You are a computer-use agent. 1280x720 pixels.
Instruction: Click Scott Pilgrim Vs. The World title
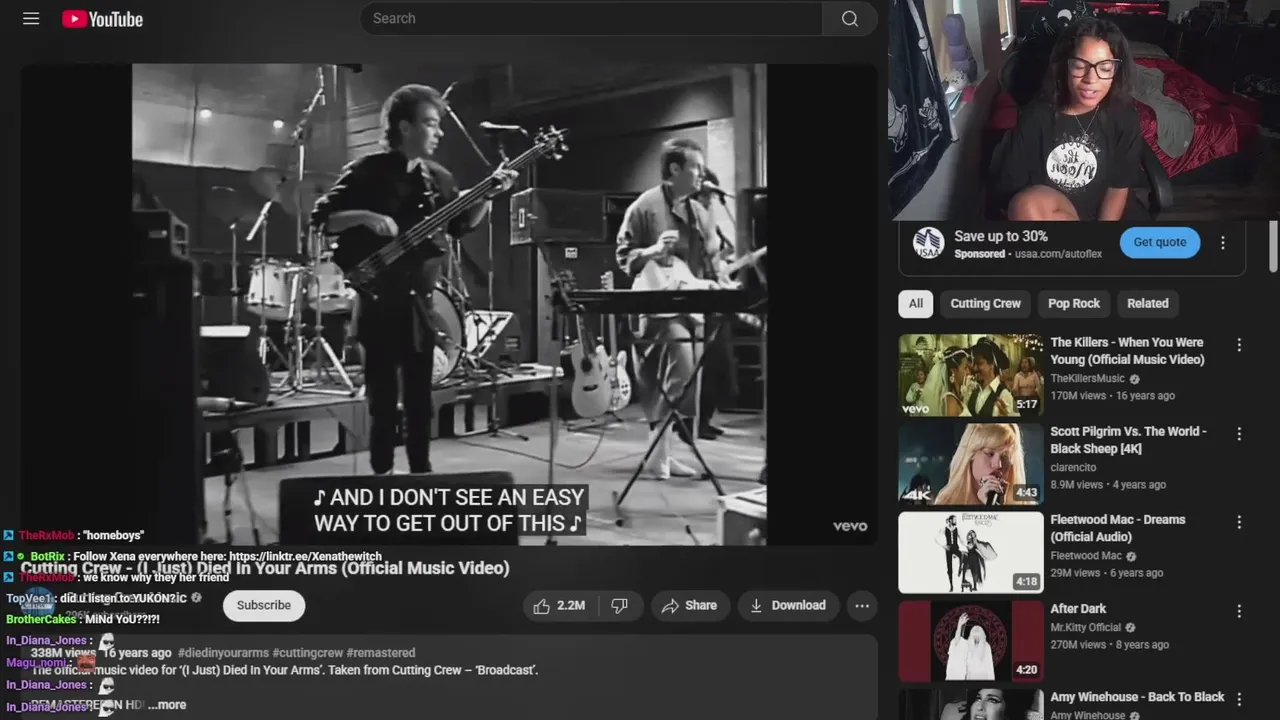pos(1128,440)
